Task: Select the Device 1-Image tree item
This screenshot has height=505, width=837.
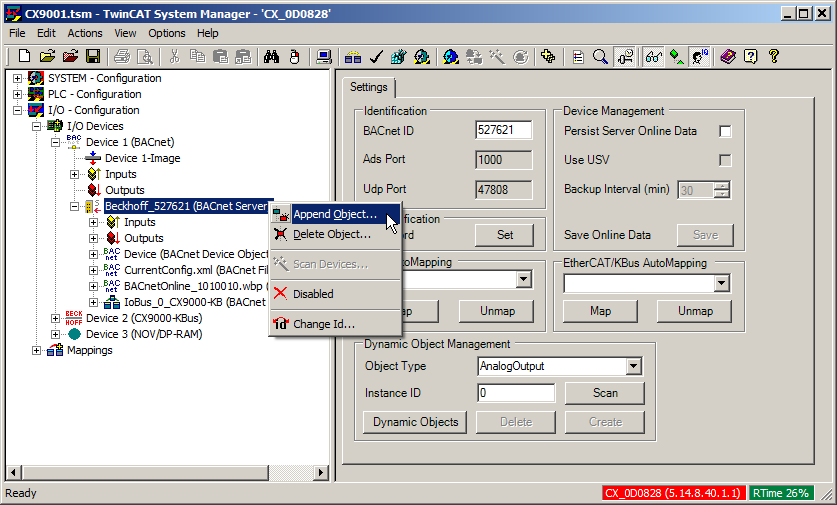Action: [143, 159]
